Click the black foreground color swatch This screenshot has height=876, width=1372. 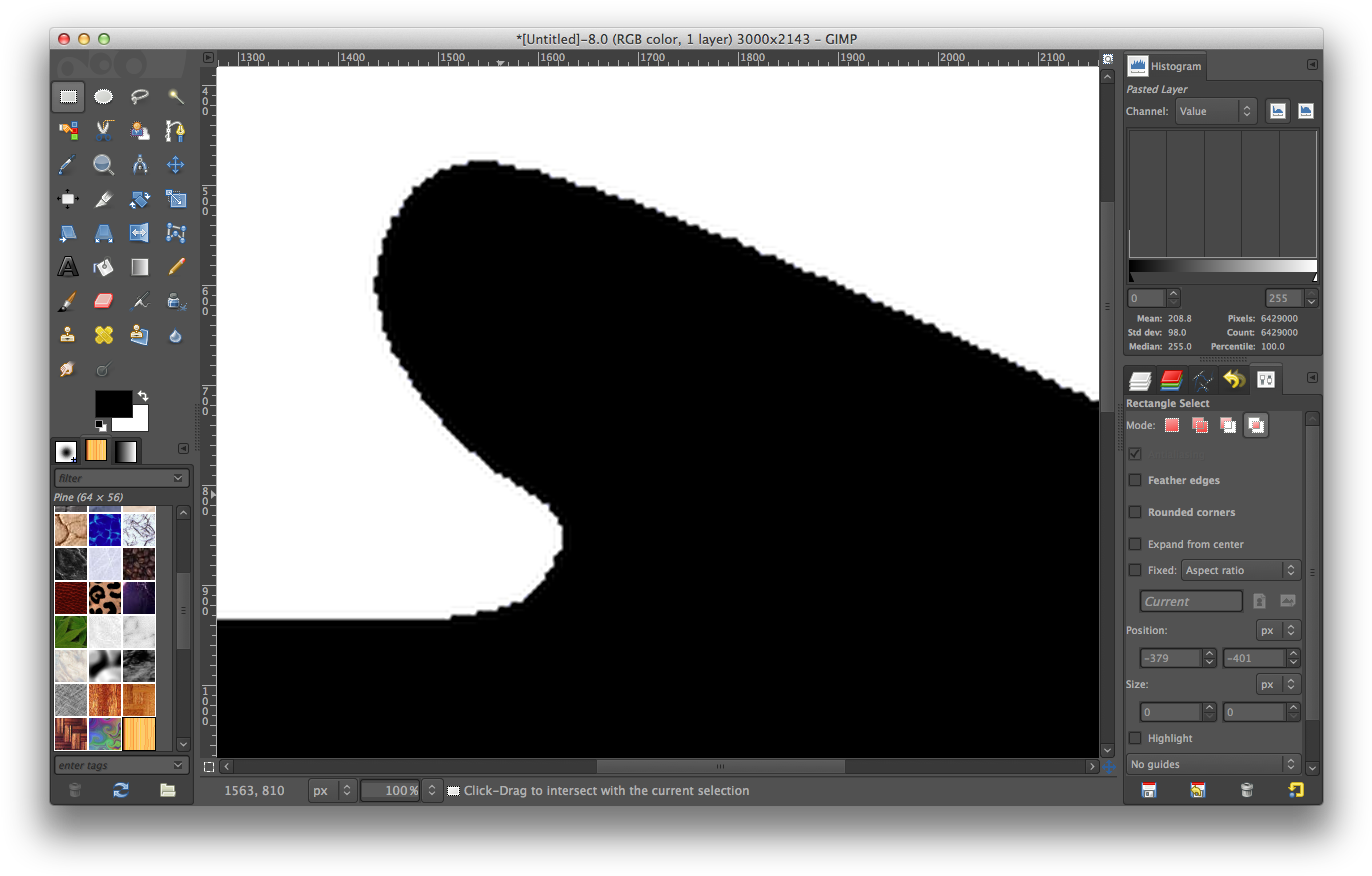[112, 403]
